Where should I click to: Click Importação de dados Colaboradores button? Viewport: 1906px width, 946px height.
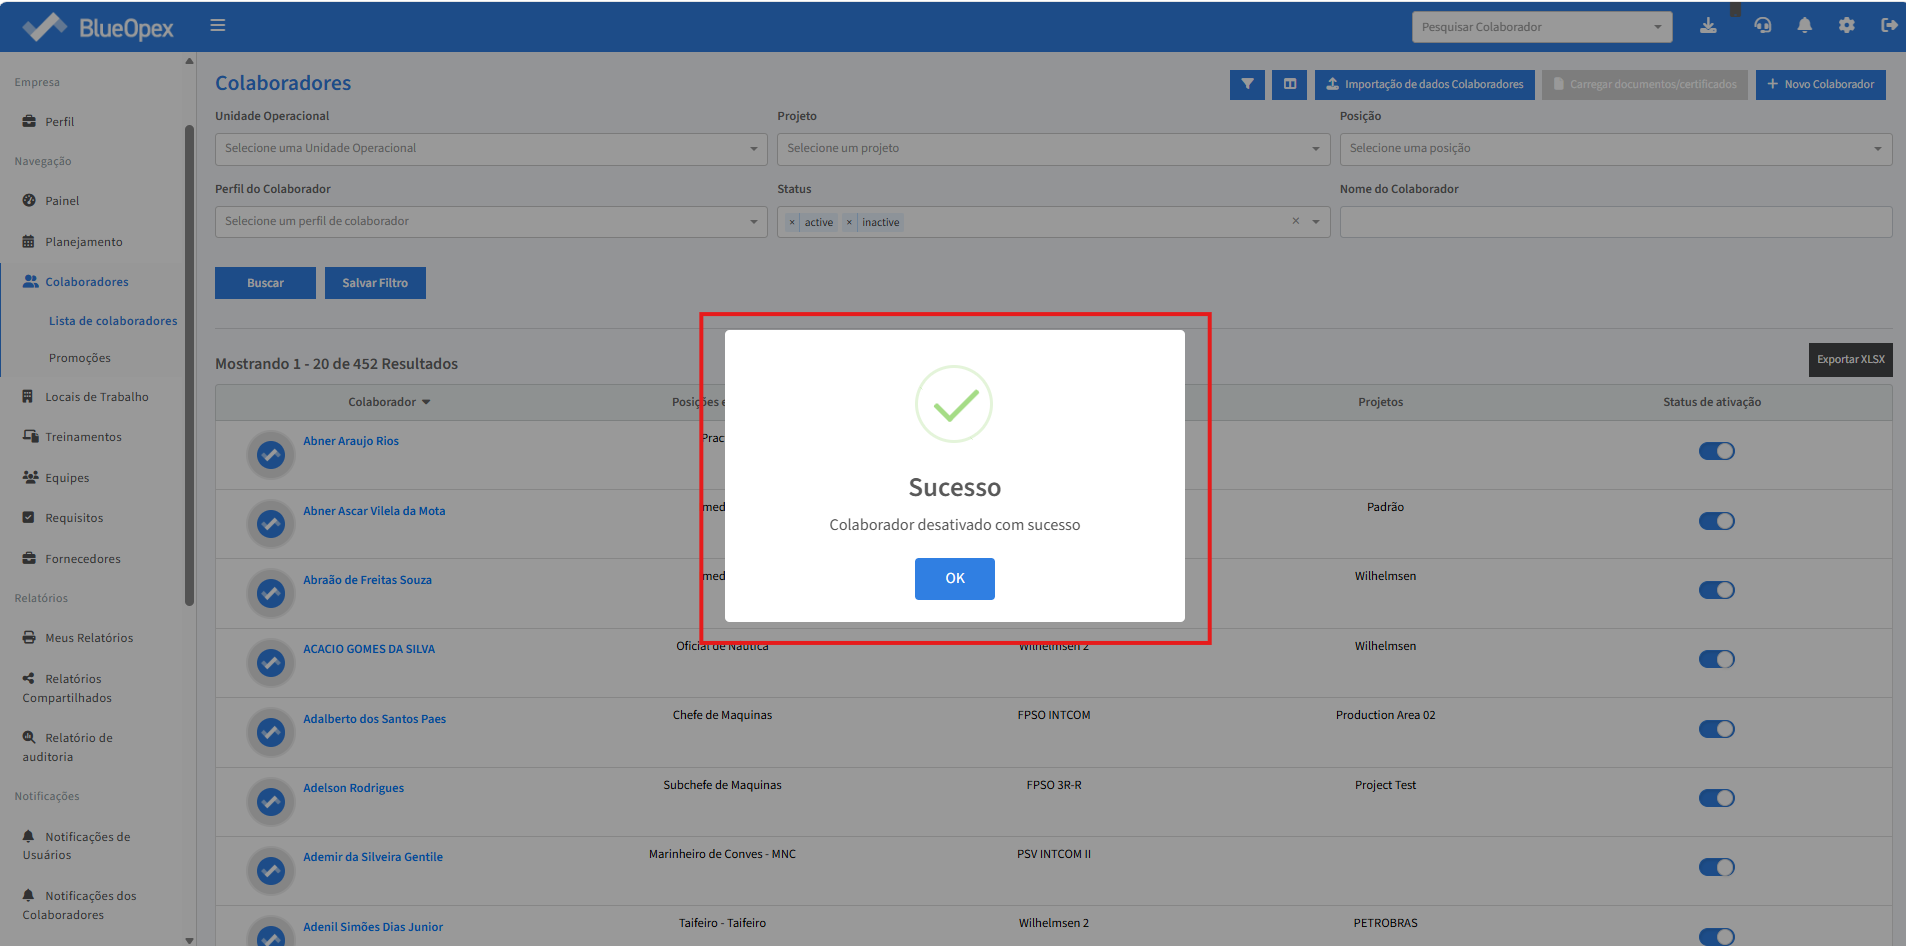pos(1424,84)
